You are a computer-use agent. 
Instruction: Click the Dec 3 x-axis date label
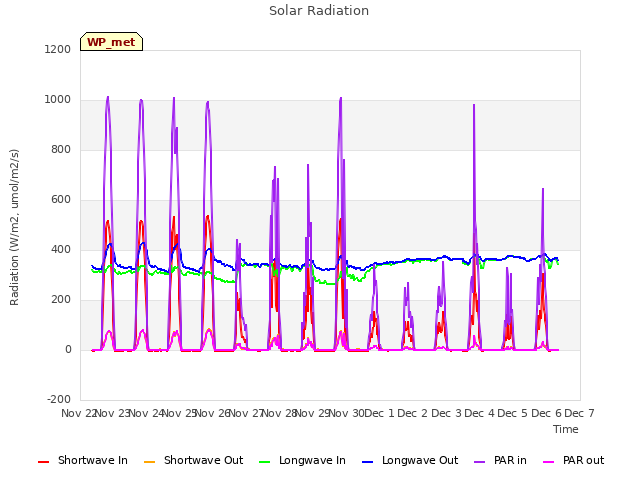(x=447, y=413)
